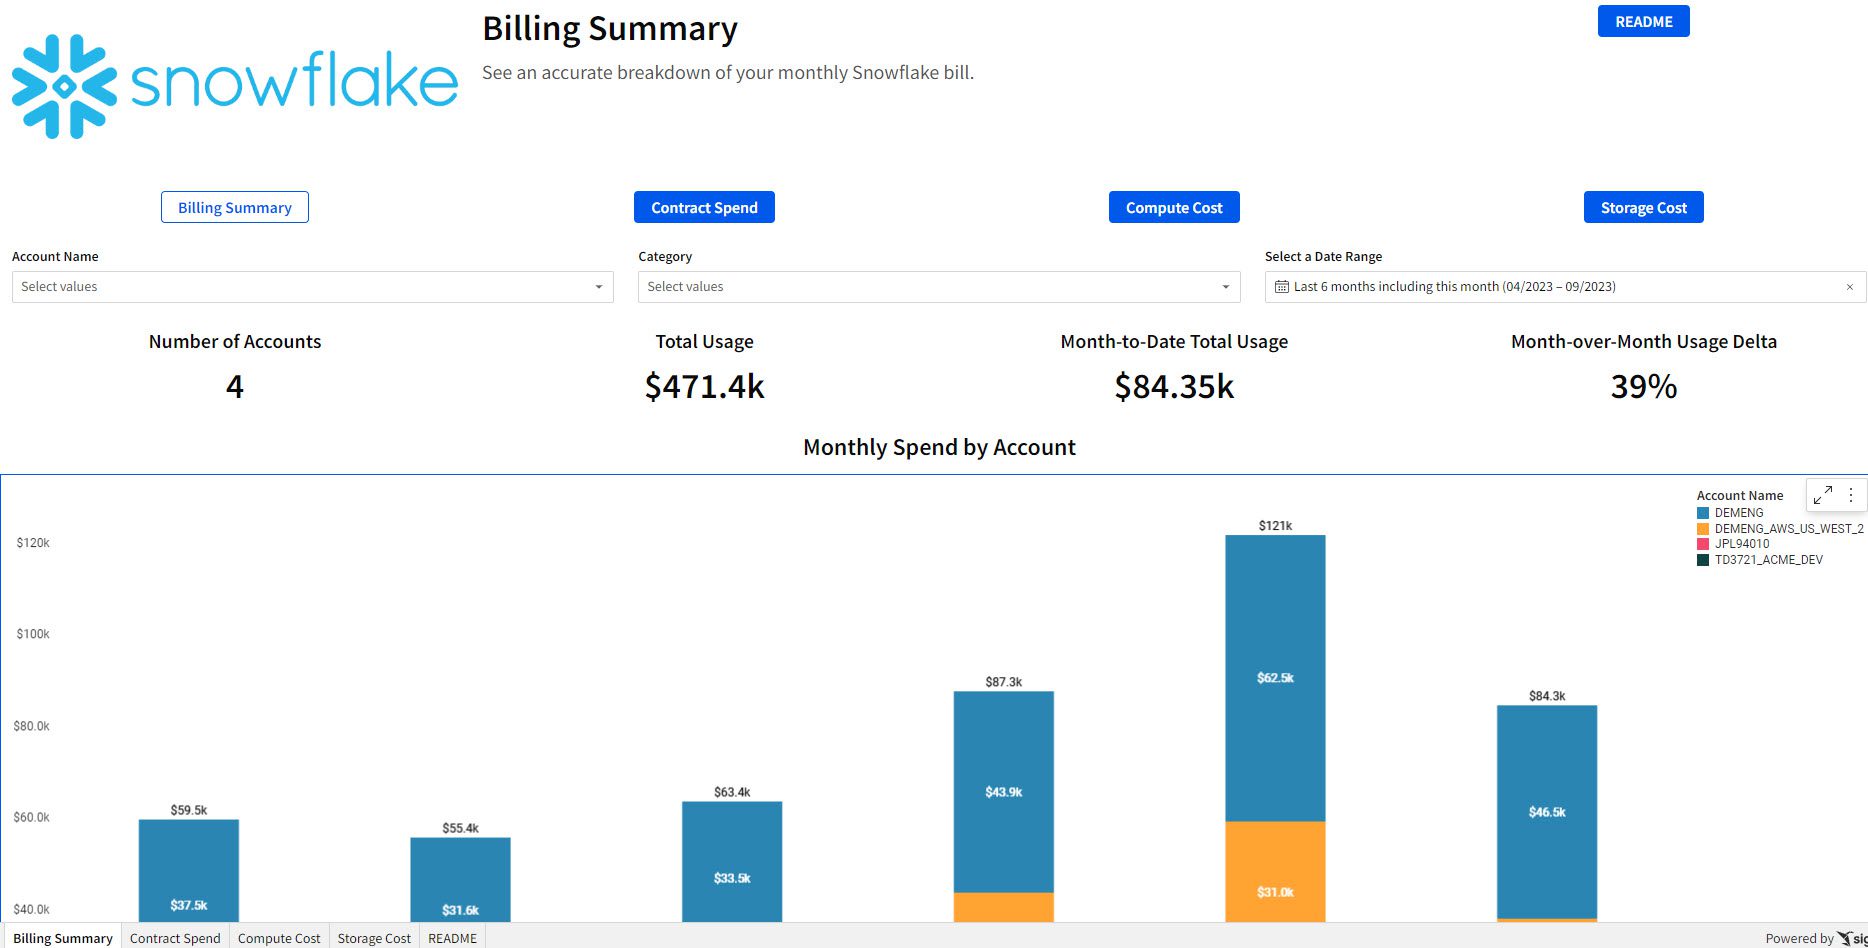Click the DEMENG blue legend swatch
The image size is (1868, 948).
coord(1703,513)
